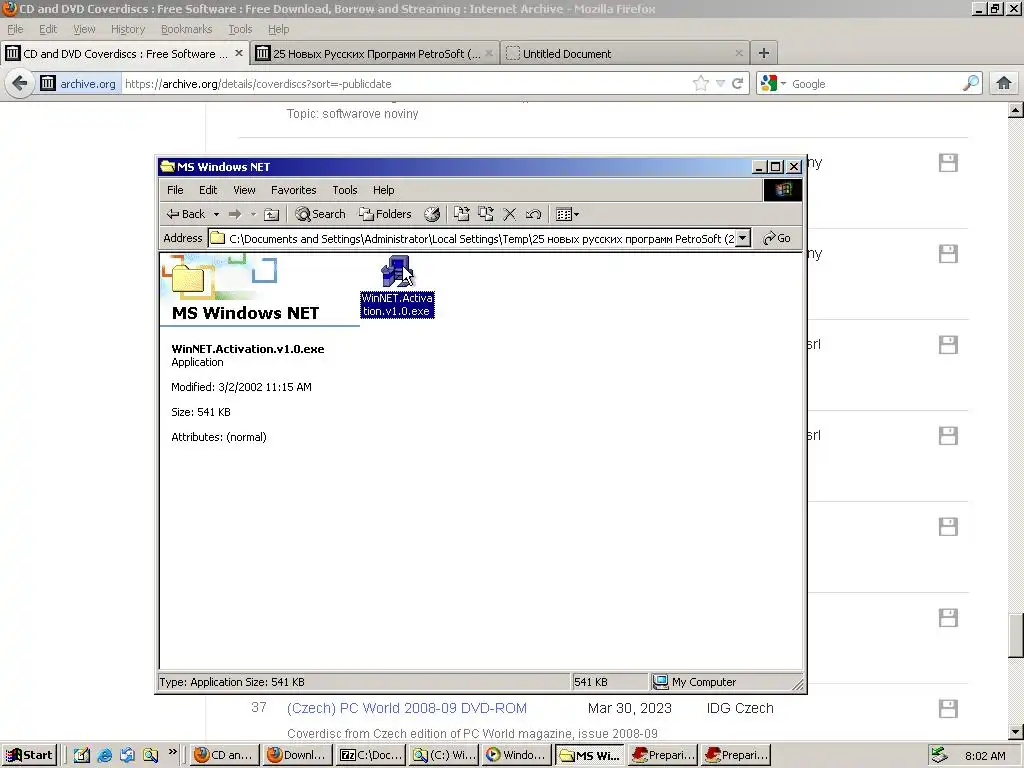Screen dimensions: 1024x768
Task: Click 'Modified: 3/2/2002 11:15 AM' text
Action: pos(241,387)
